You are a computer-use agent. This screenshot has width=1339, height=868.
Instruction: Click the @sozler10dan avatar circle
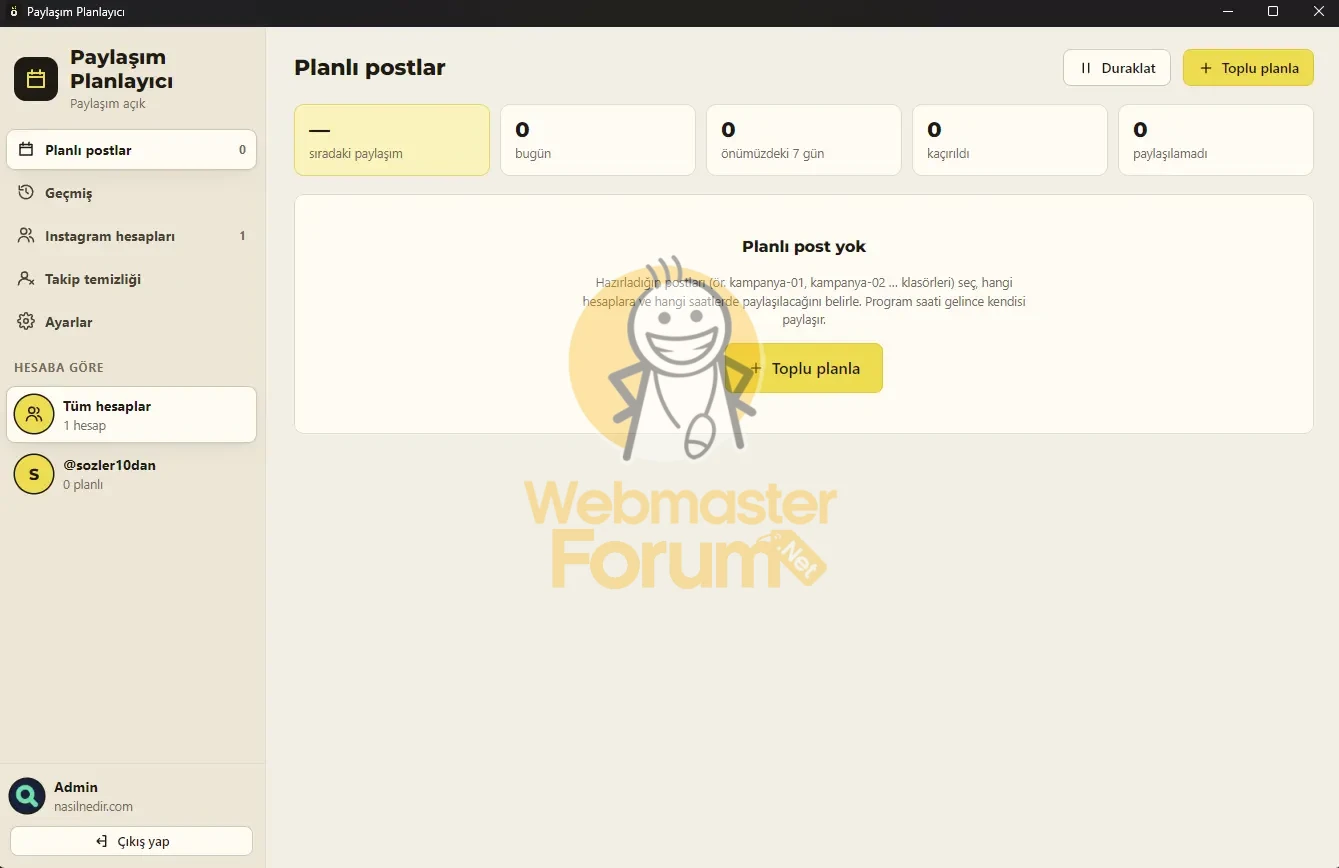34,474
